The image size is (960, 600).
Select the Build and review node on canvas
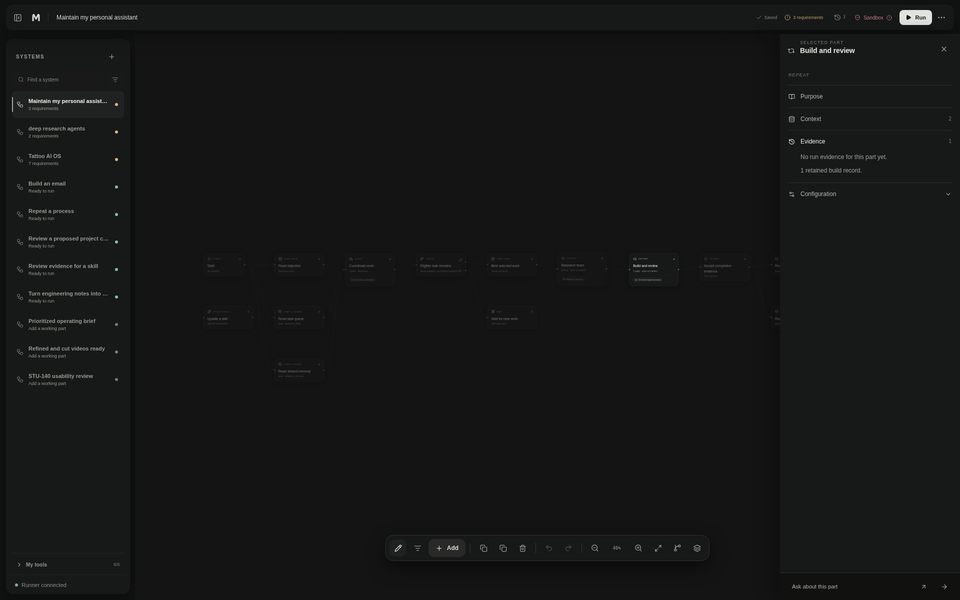coord(654,269)
